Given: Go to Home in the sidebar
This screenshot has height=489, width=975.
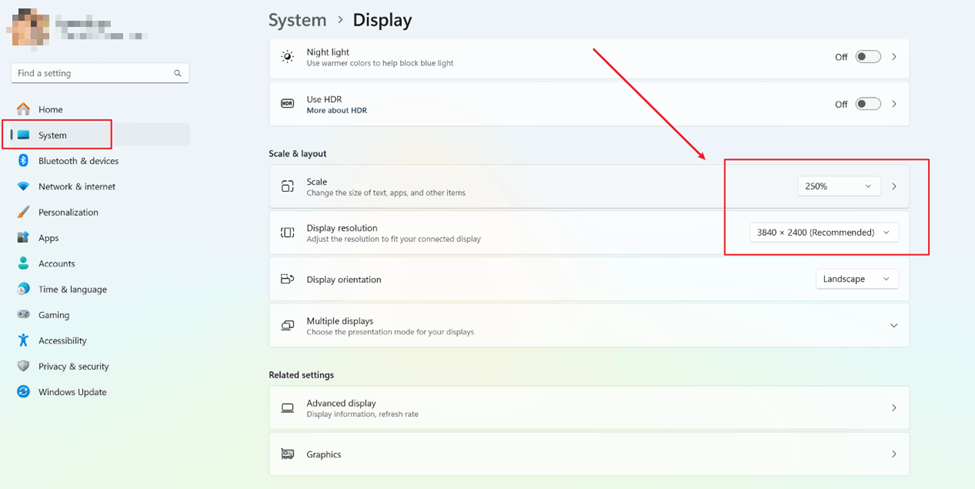Looking at the screenshot, I should pyautogui.click(x=99, y=109).
